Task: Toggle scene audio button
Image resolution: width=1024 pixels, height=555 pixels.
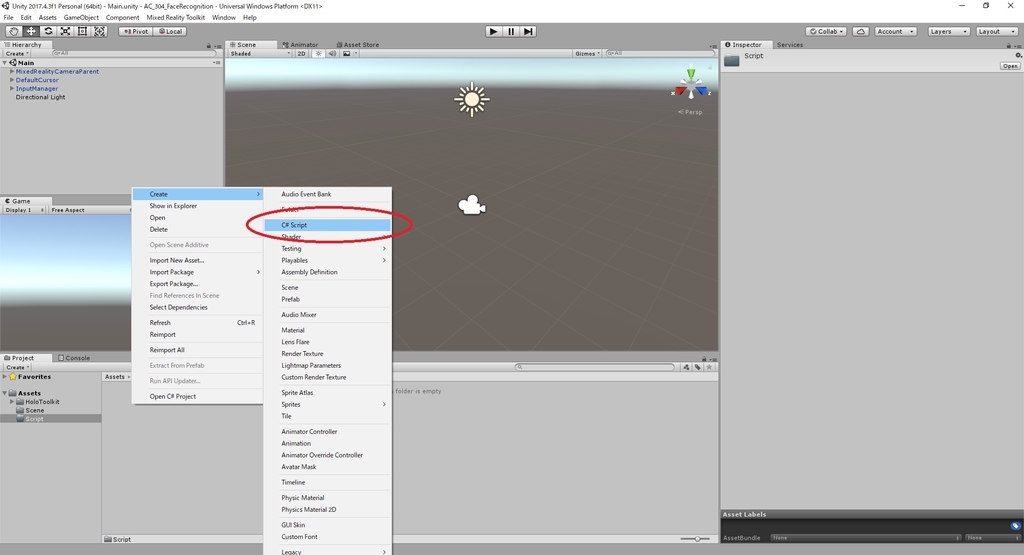Action: pyautogui.click(x=332, y=54)
